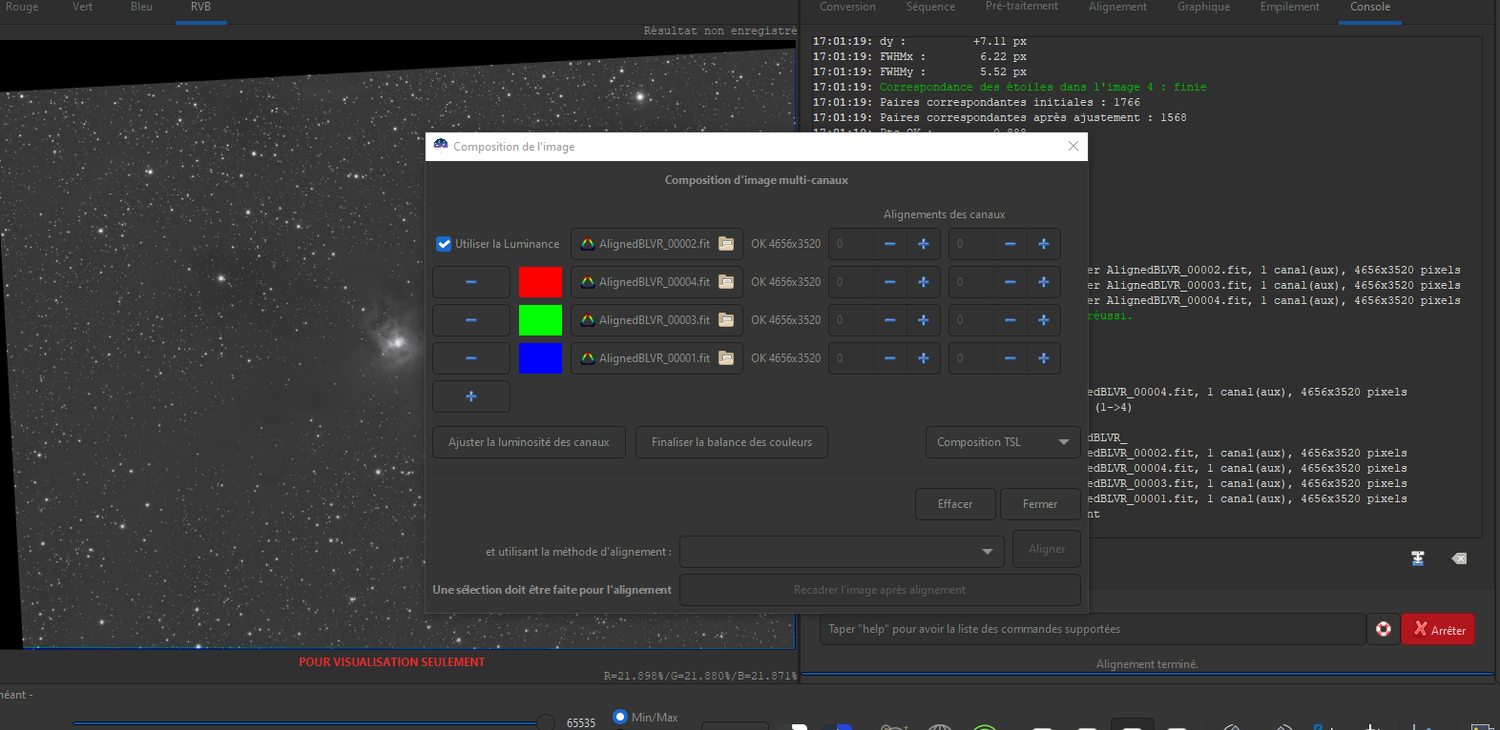Decrease X alignment for the blue layer

pyautogui.click(x=890, y=358)
